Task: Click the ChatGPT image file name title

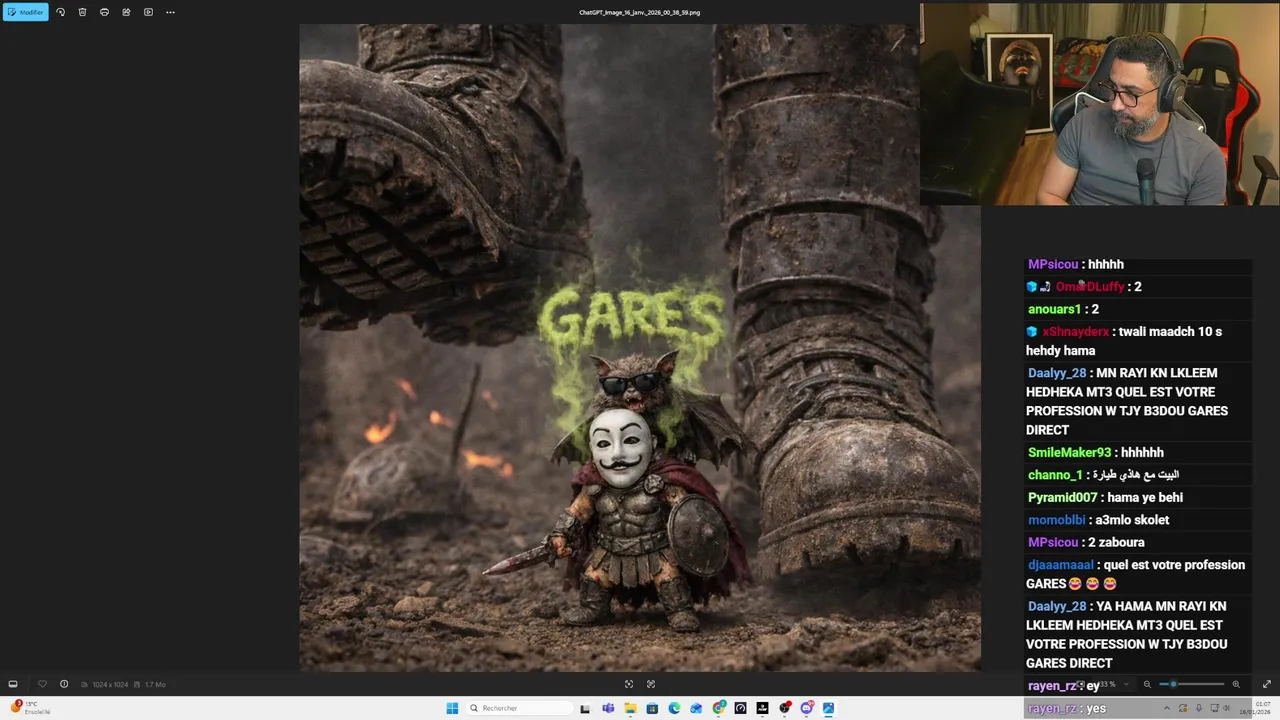Action: [640, 13]
